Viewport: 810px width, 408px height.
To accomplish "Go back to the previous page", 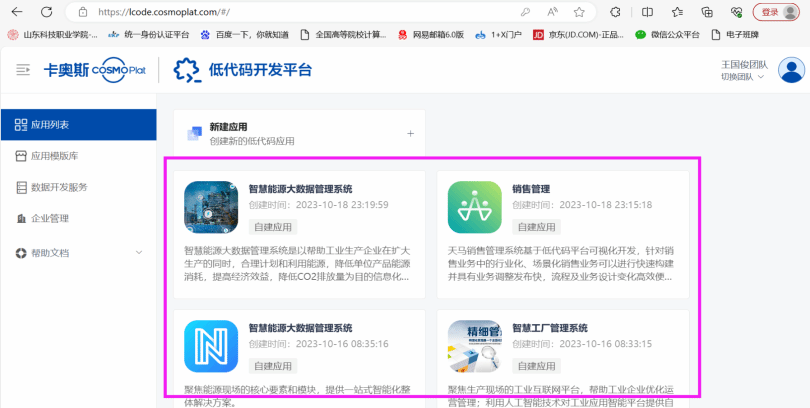I will (17, 12).
